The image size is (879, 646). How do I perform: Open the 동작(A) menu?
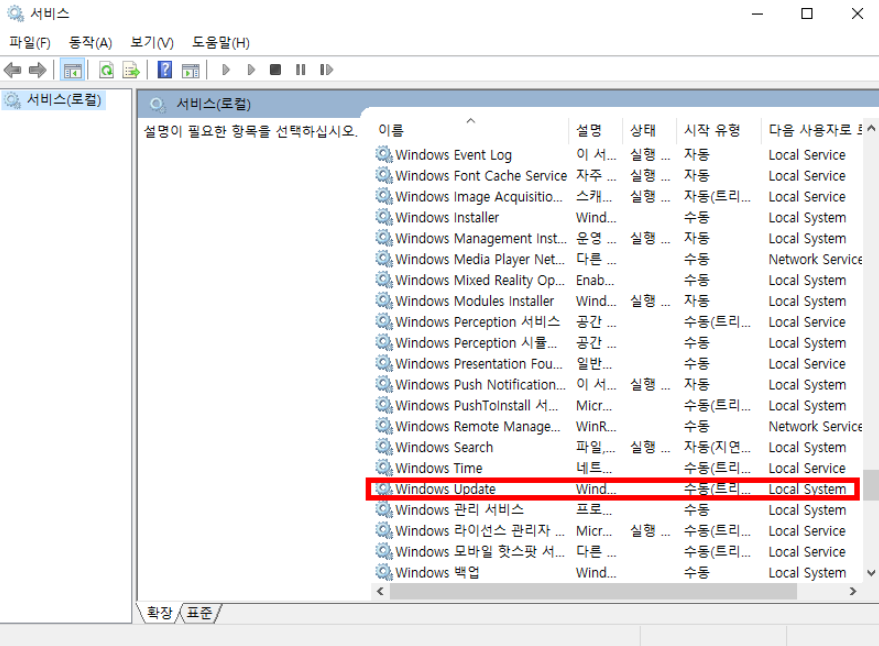[x=90, y=43]
